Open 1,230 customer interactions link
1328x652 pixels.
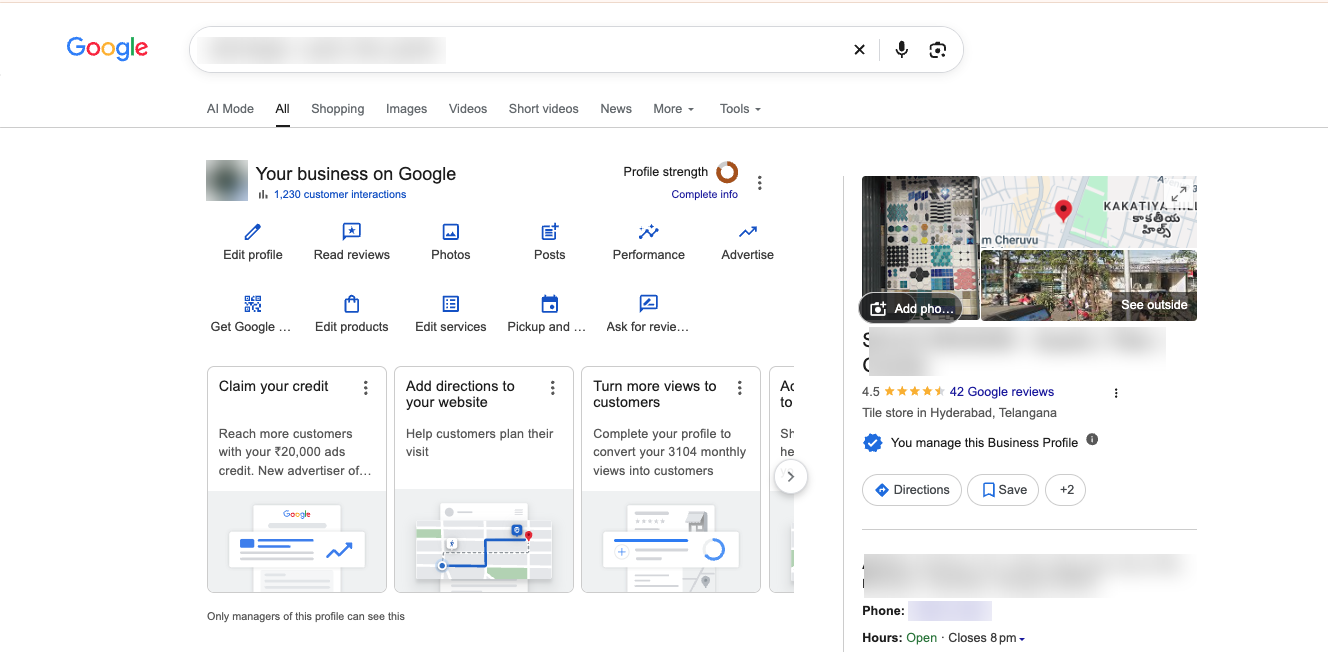(x=340, y=195)
